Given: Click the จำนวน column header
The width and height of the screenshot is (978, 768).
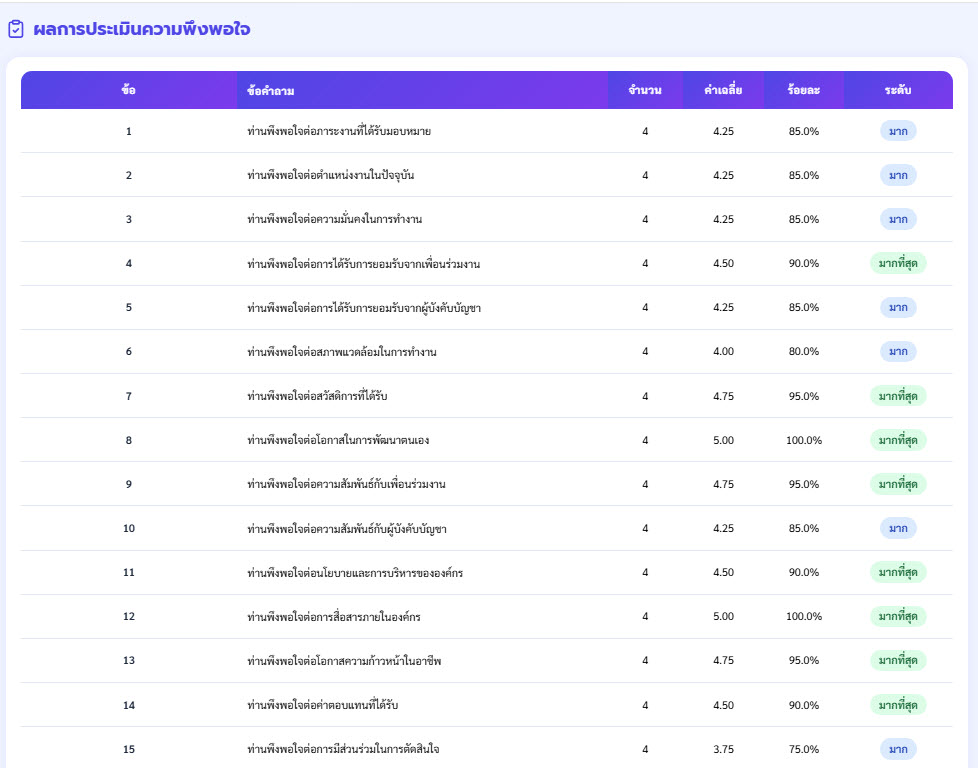Looking at the screenshot, I should (x=645, y=90).
